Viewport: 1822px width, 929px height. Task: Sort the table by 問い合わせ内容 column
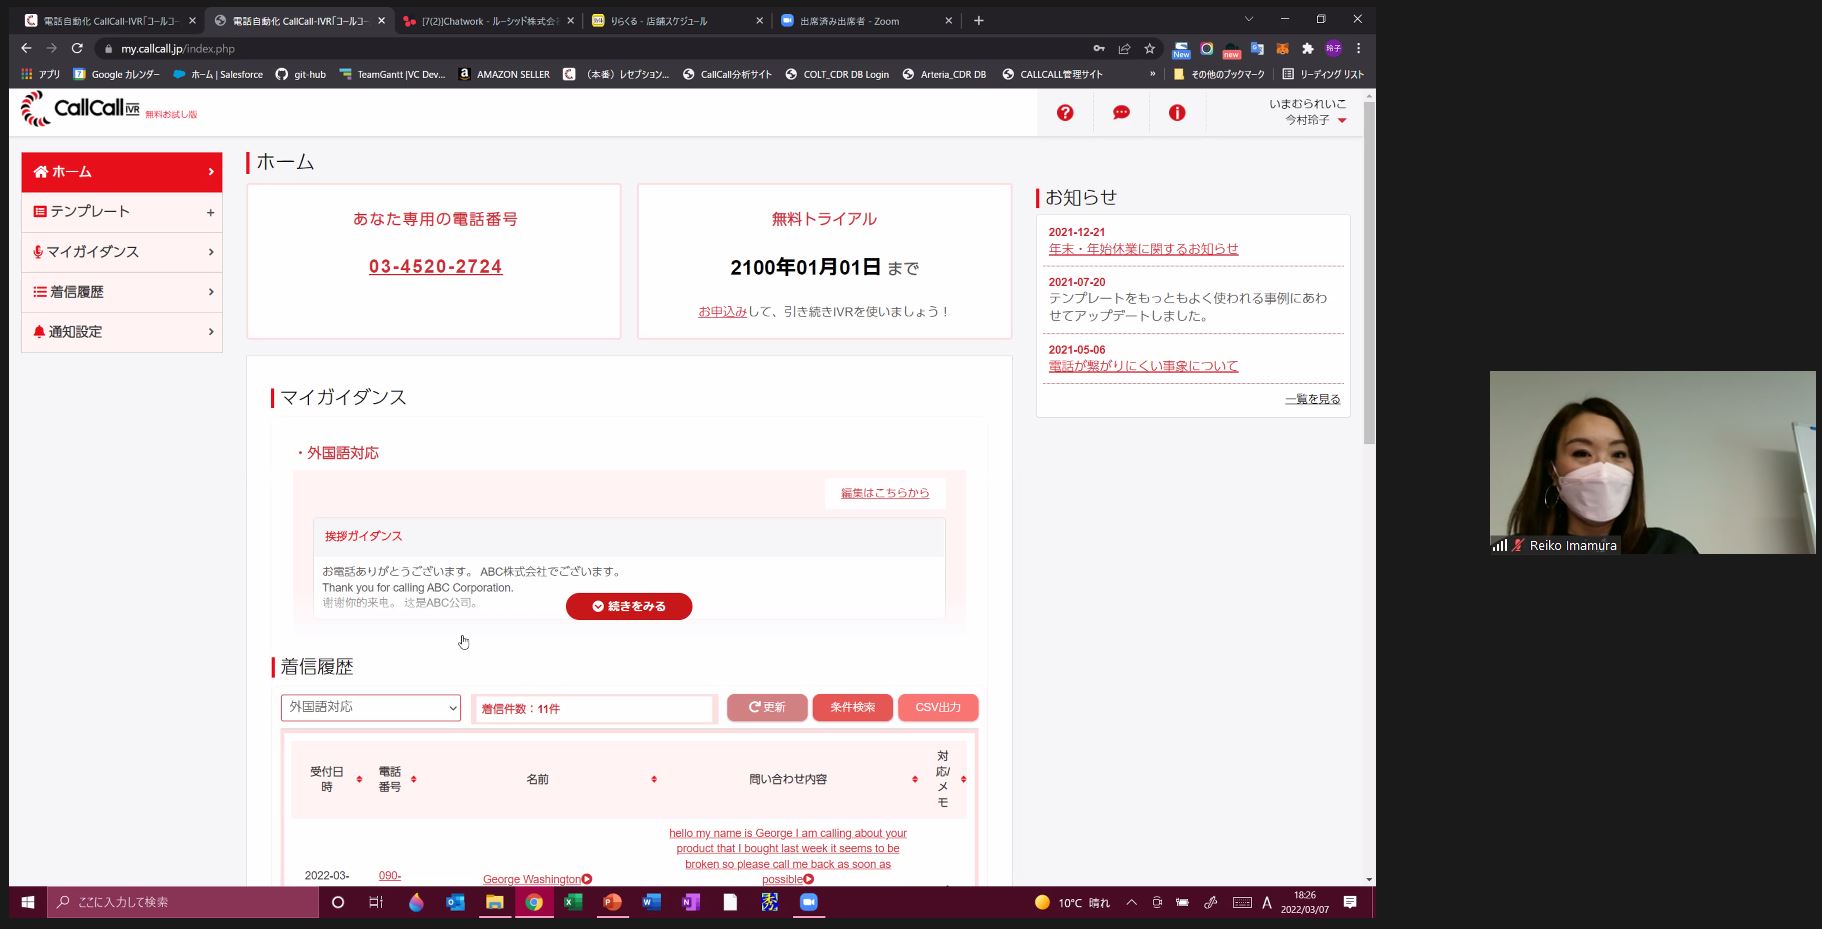click(915, 779)
